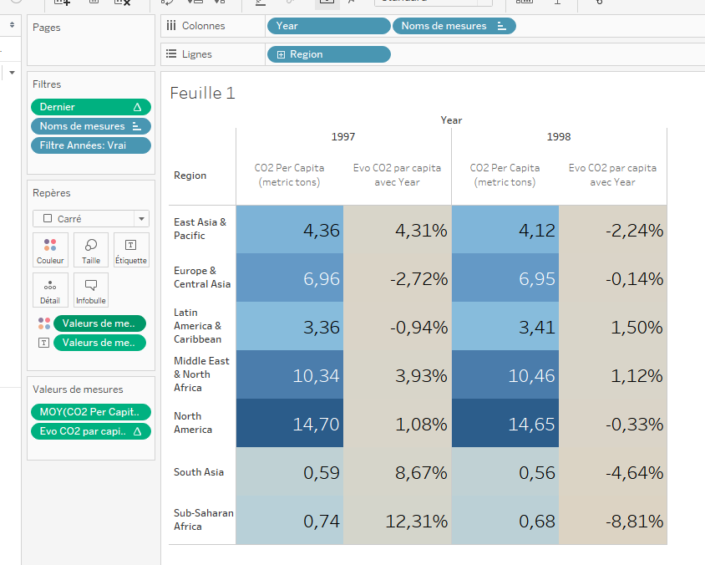Screen dimensions: 705x565
Task: Click delta icon on Dernier filter pill
Action: point(137,107)
